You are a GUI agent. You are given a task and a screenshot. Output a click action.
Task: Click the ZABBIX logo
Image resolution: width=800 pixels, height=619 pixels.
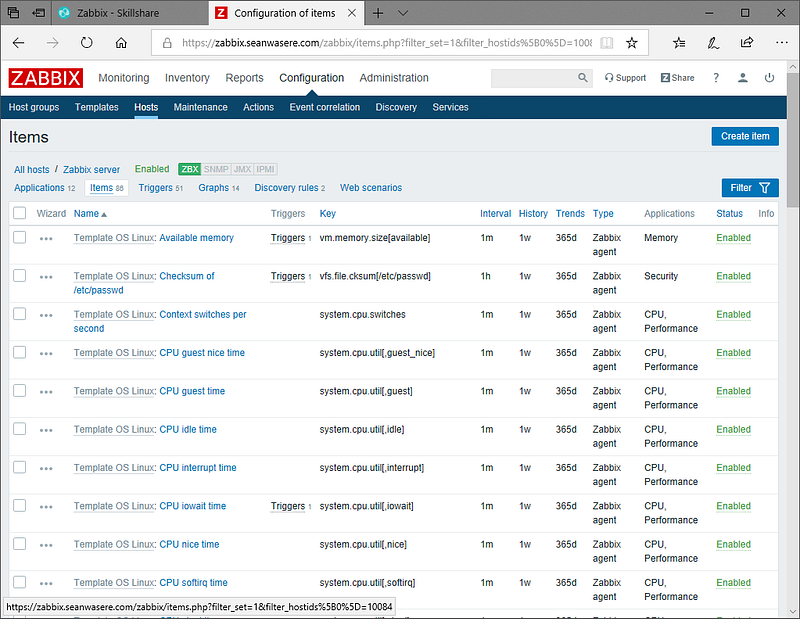coord(45,78)
